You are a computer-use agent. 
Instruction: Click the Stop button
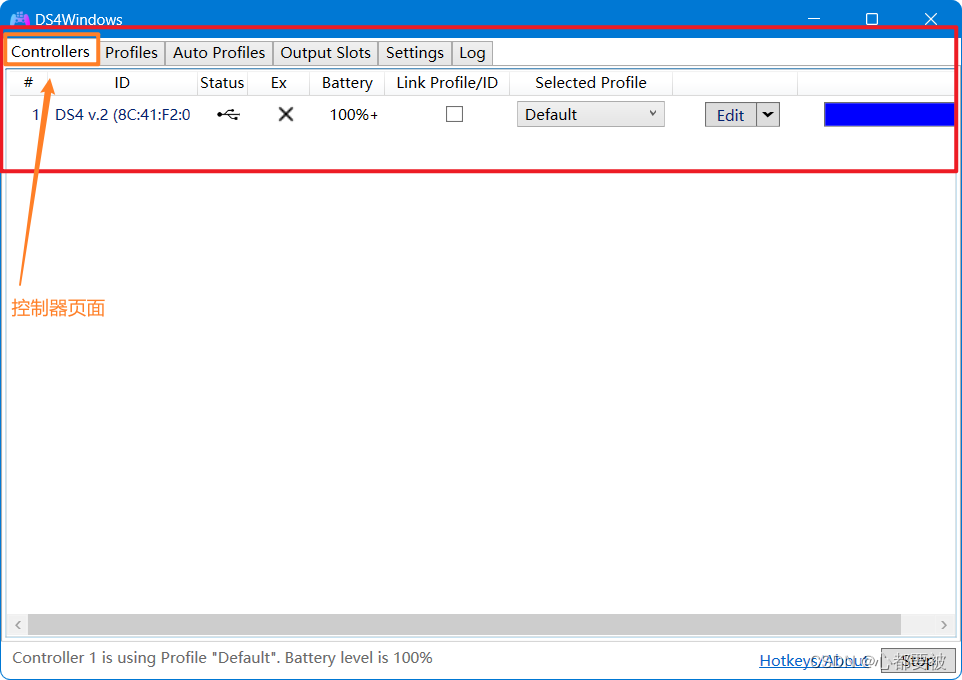[x=918, y=660]
